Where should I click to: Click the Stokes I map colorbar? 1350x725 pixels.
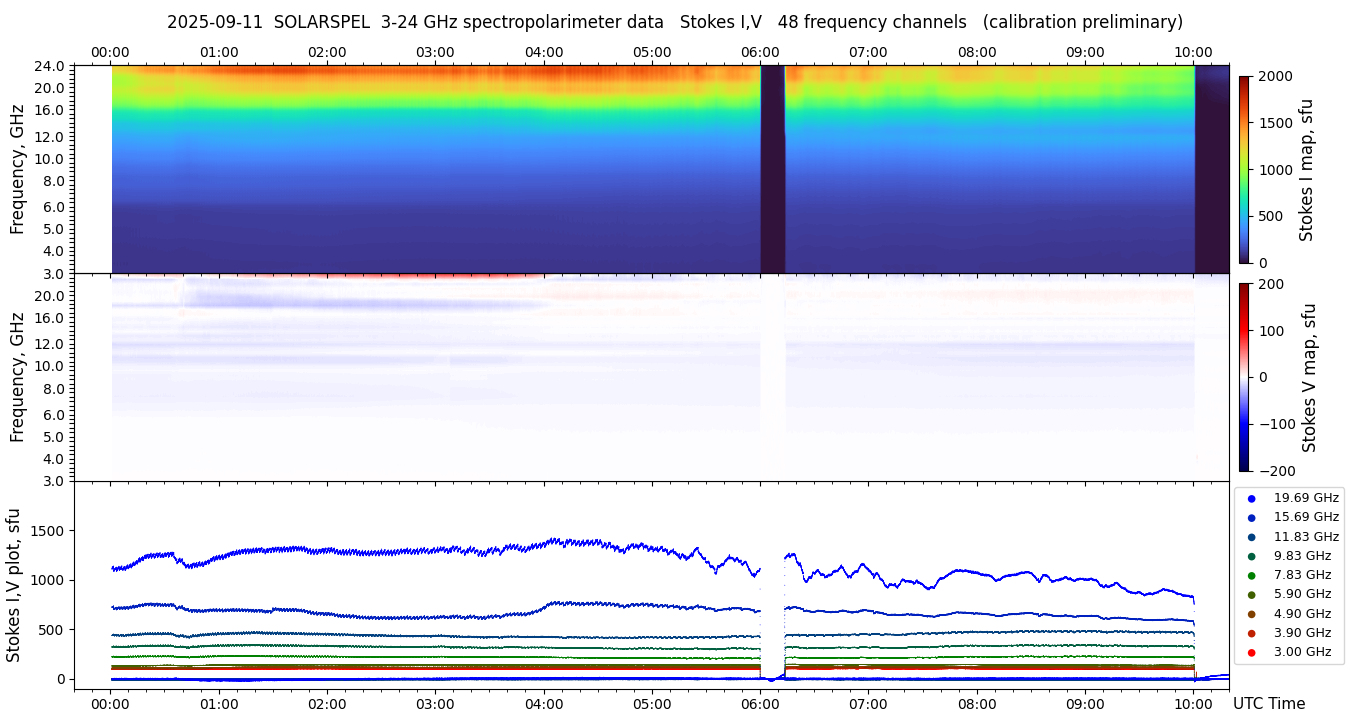point(1244,169)
